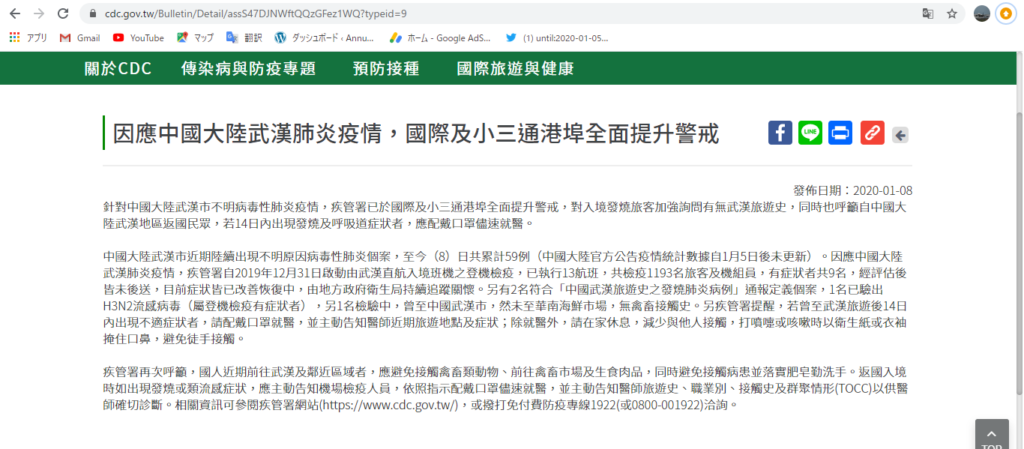The image size is (1024, 449).
Task: Click the blue print icon
Action: click(x=840, y=133)
